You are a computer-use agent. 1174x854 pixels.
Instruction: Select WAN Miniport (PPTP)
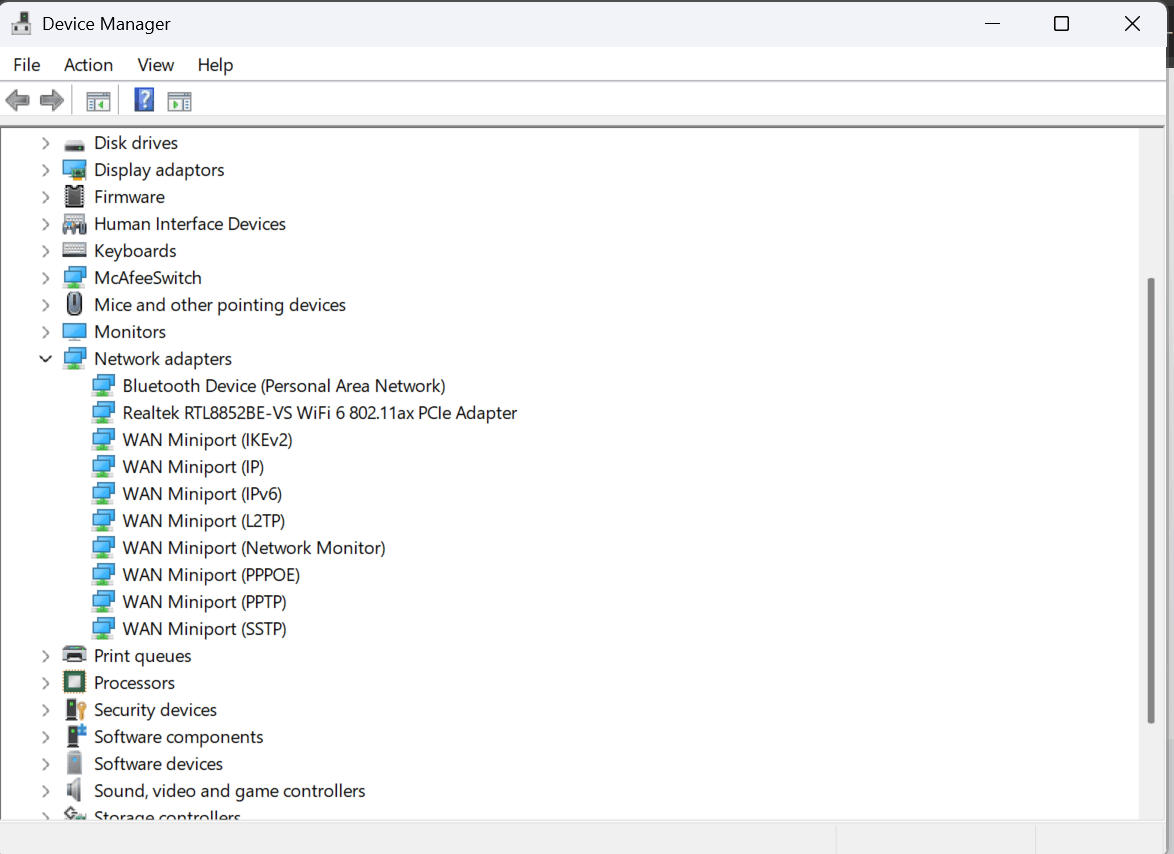point(204,601)
